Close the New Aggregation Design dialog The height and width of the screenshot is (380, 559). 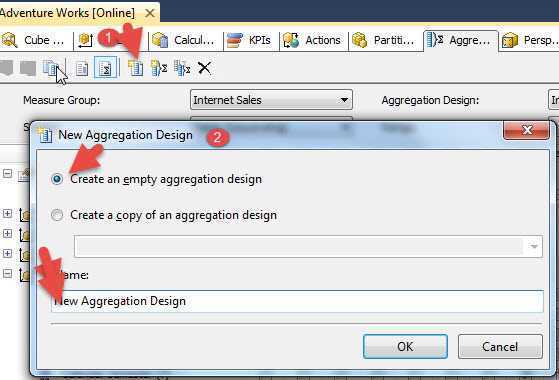526,130
